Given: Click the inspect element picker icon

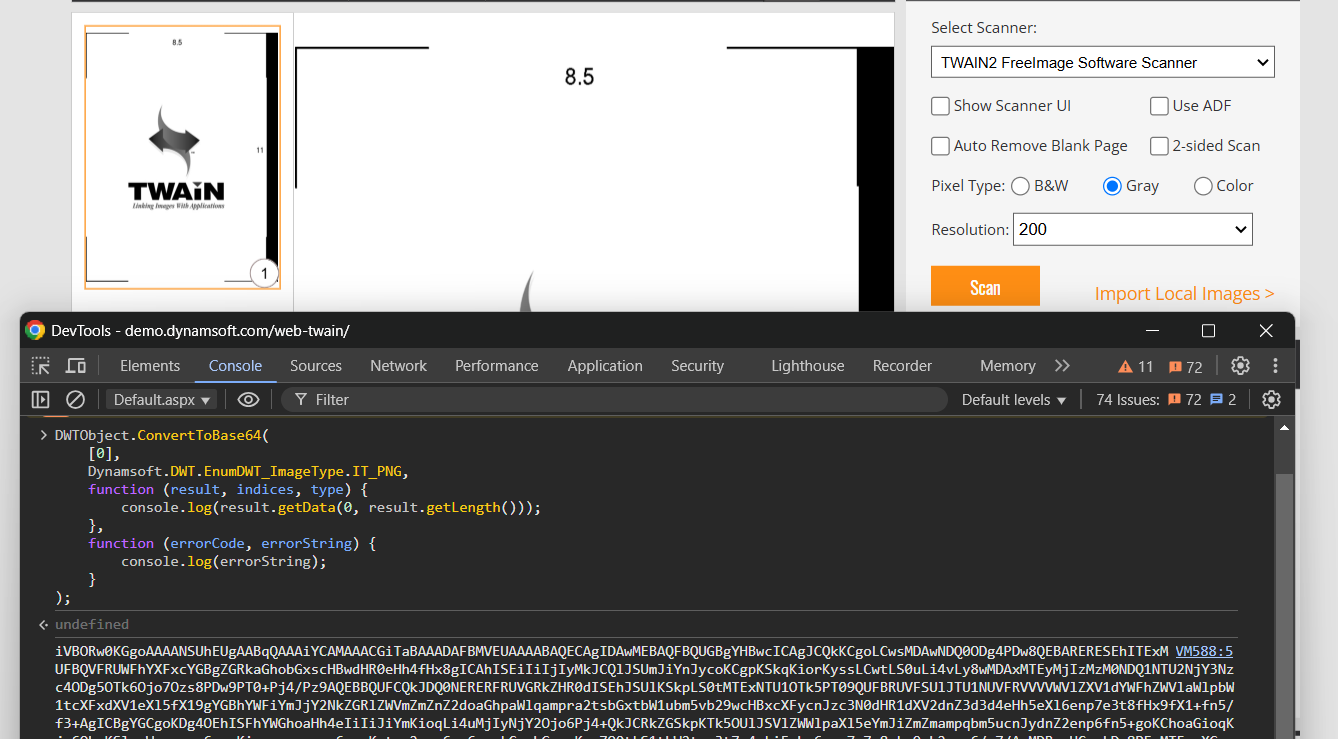Looking at the screenshot, I should pyautogui.click(x=40, y=366).
